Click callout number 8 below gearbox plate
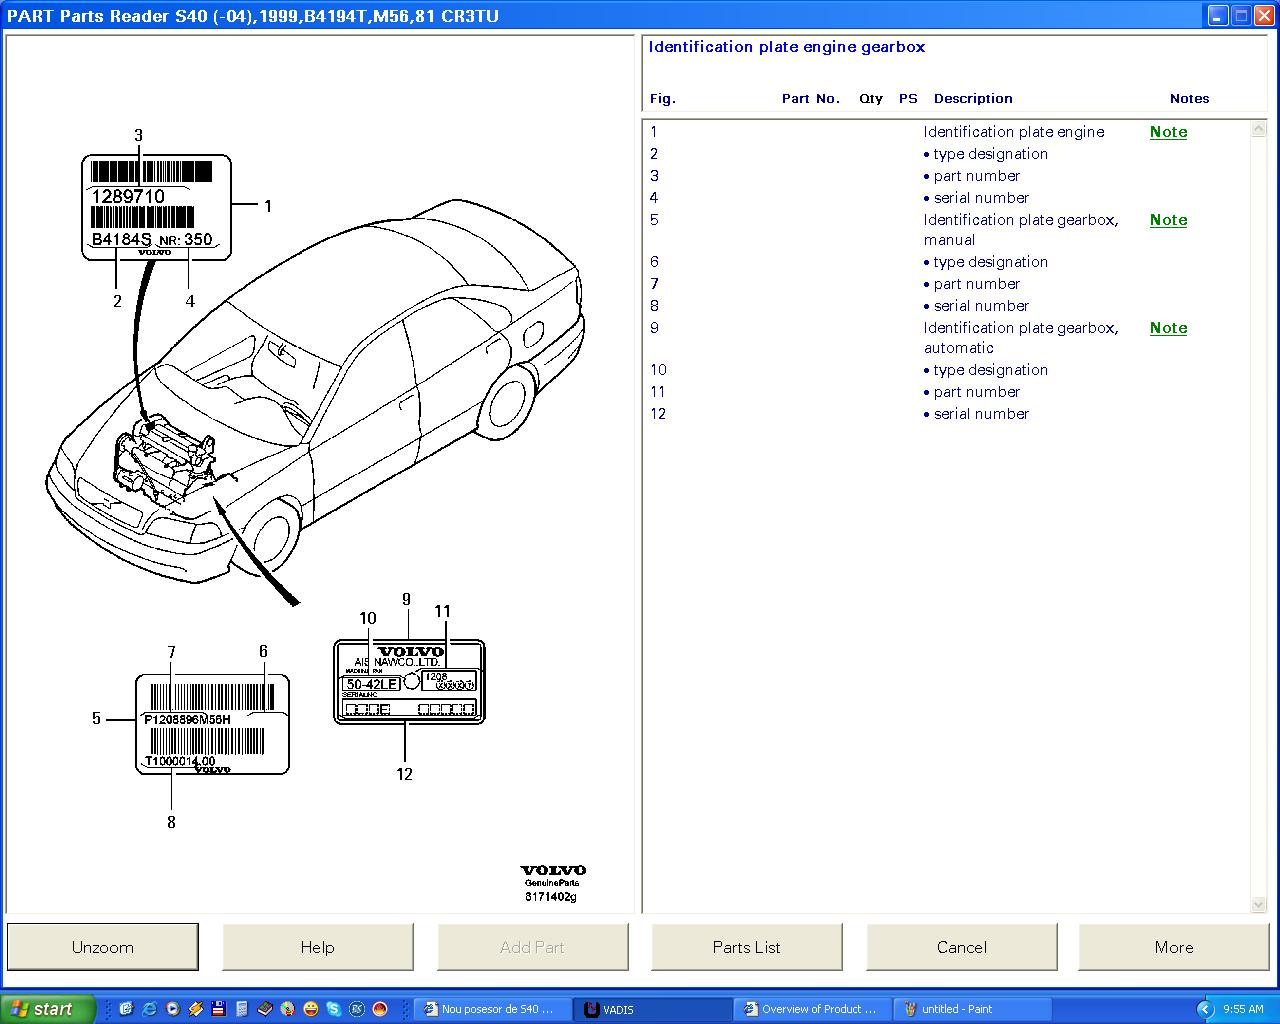The width and height of the screenshot is (1280, 1024). 171,822
